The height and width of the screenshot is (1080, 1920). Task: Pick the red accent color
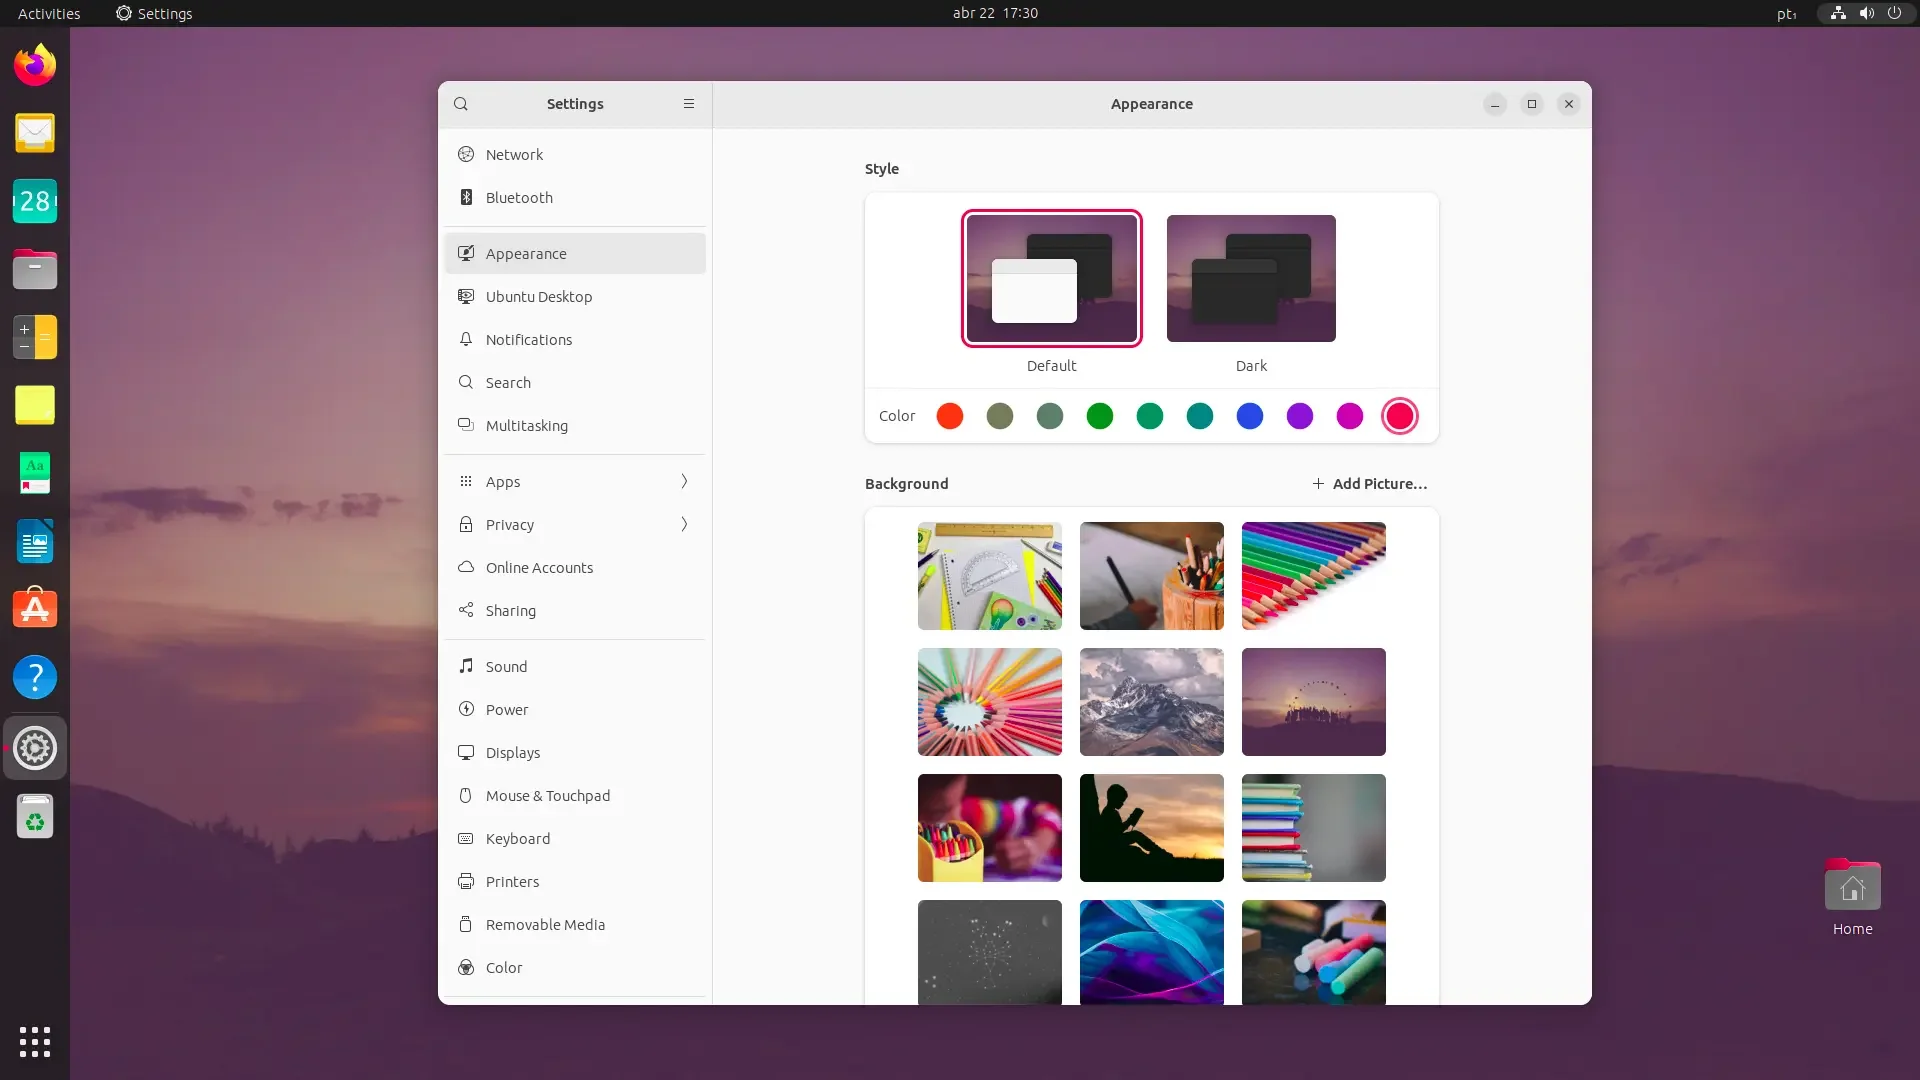point(1400,416)
